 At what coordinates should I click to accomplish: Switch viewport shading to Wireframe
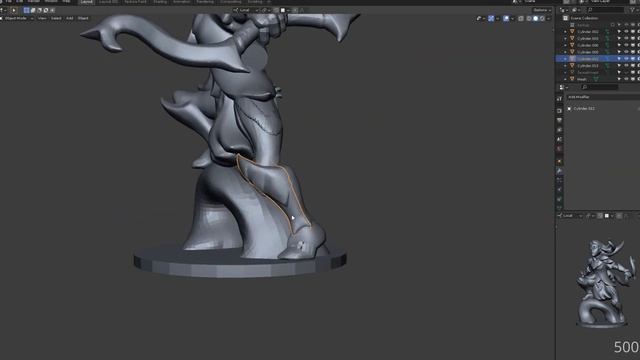click(x=529, y=18)
